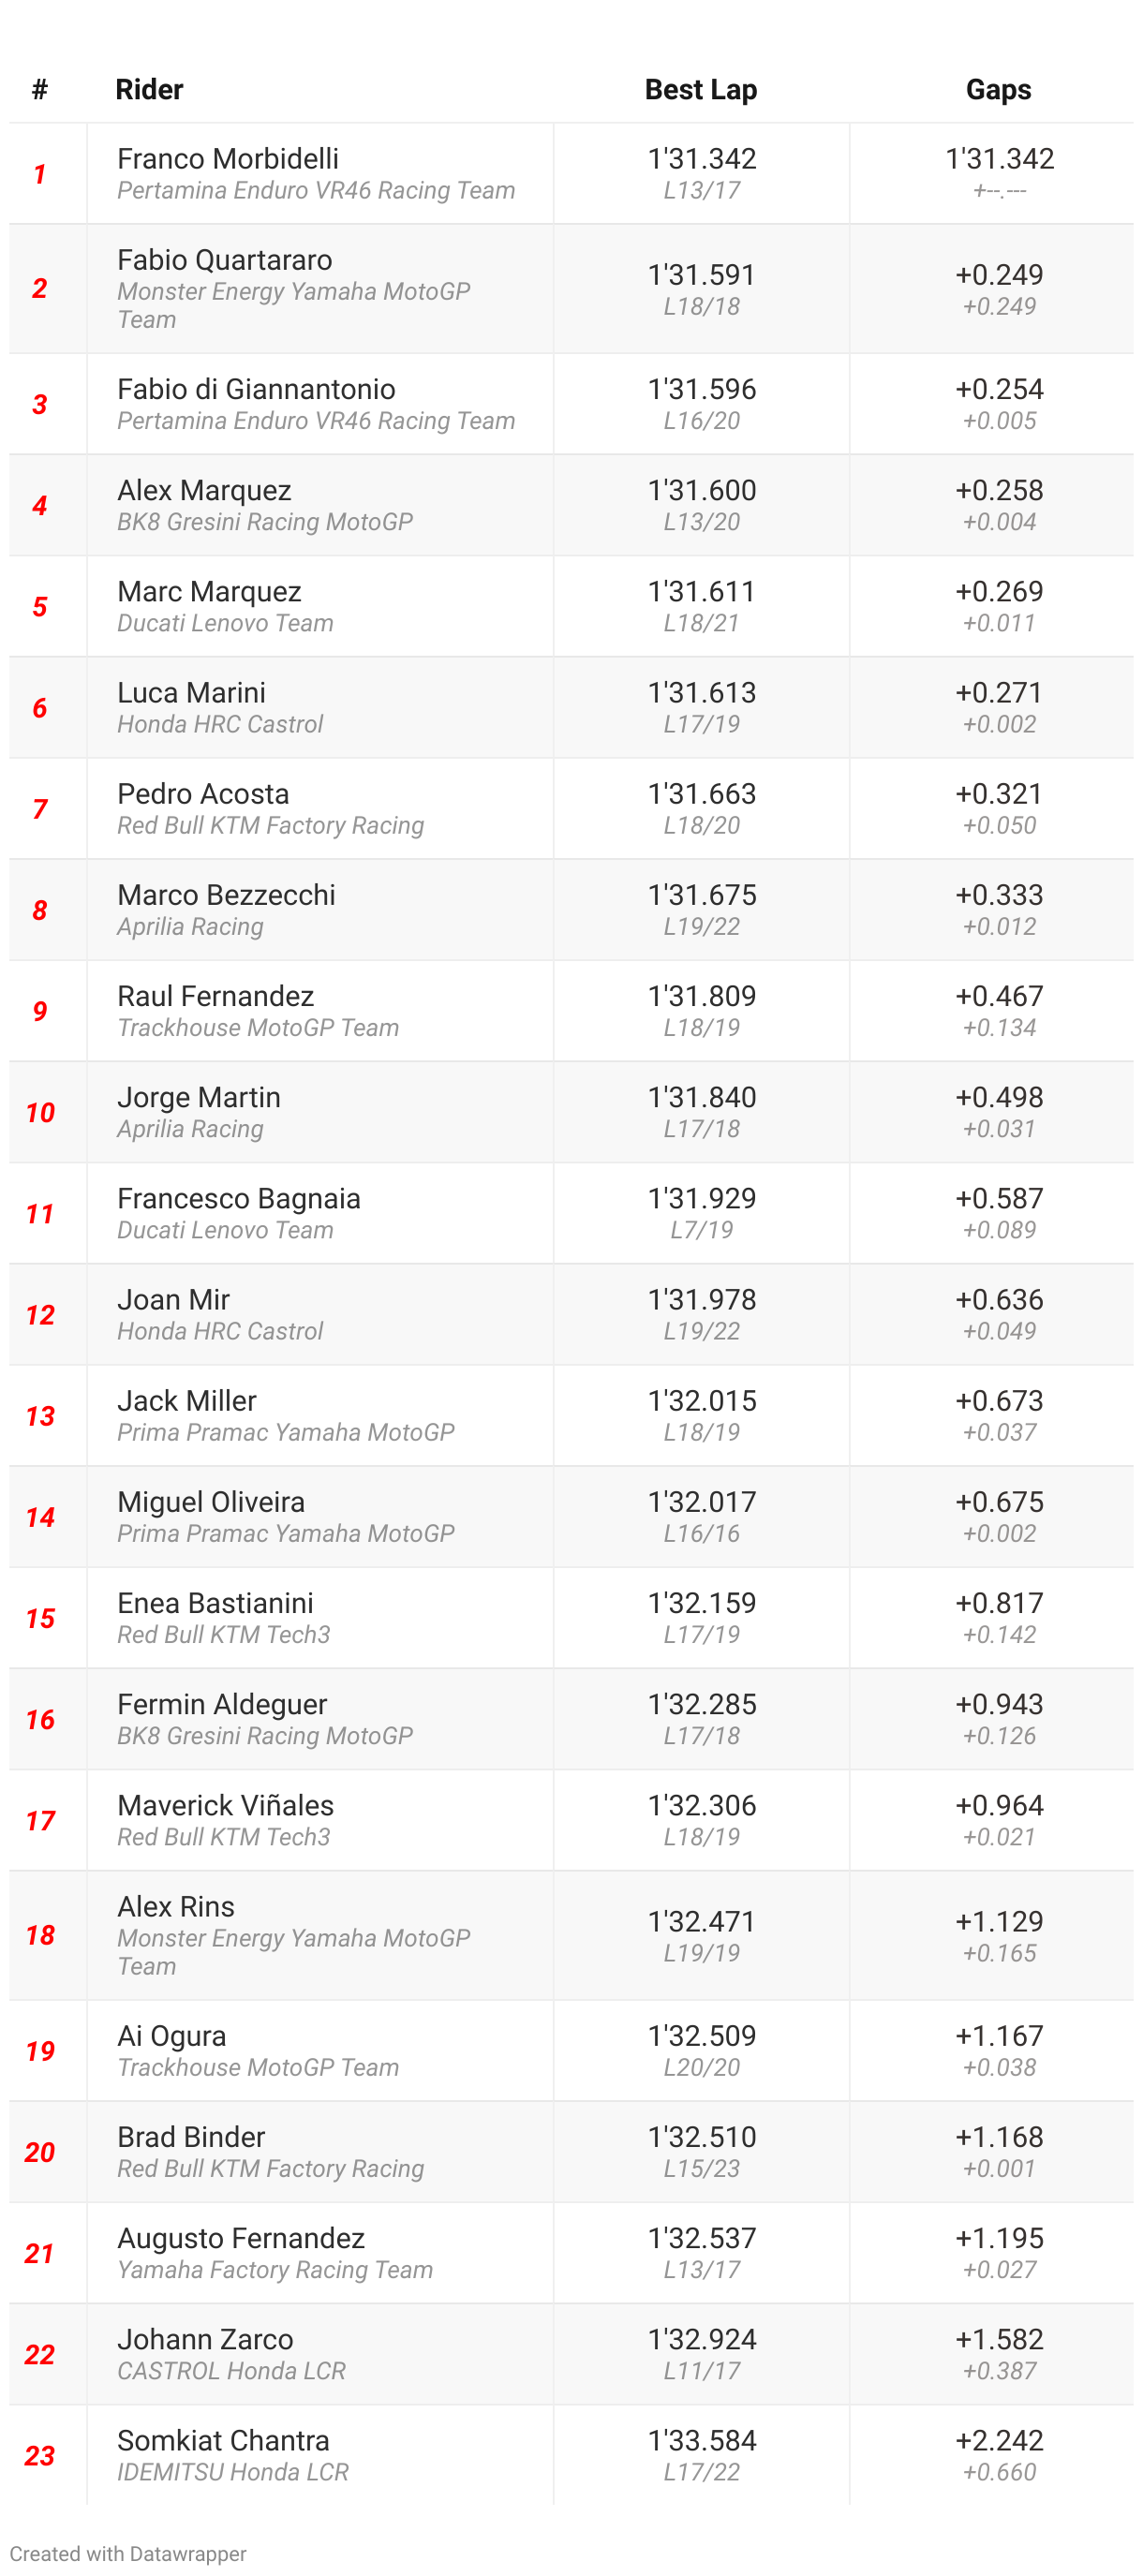This screenshot has height=2576, width=1143.
Task: Select Ai Ogura's team Trackhouse MotoGP Team
Action: (258, 2067)
